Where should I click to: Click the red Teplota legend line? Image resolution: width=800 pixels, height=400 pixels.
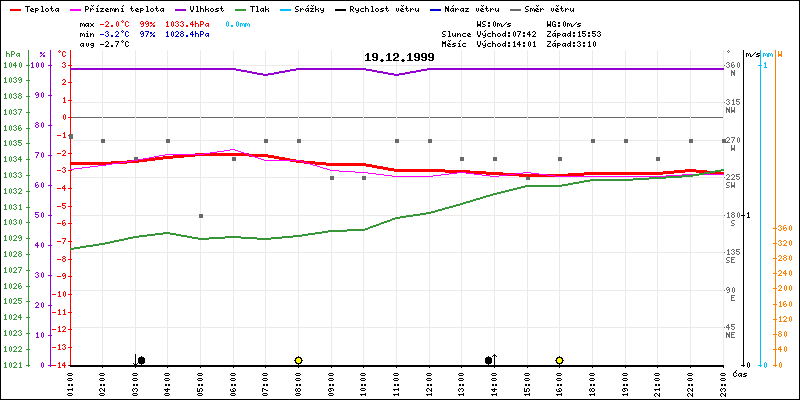tap(13, 8)
